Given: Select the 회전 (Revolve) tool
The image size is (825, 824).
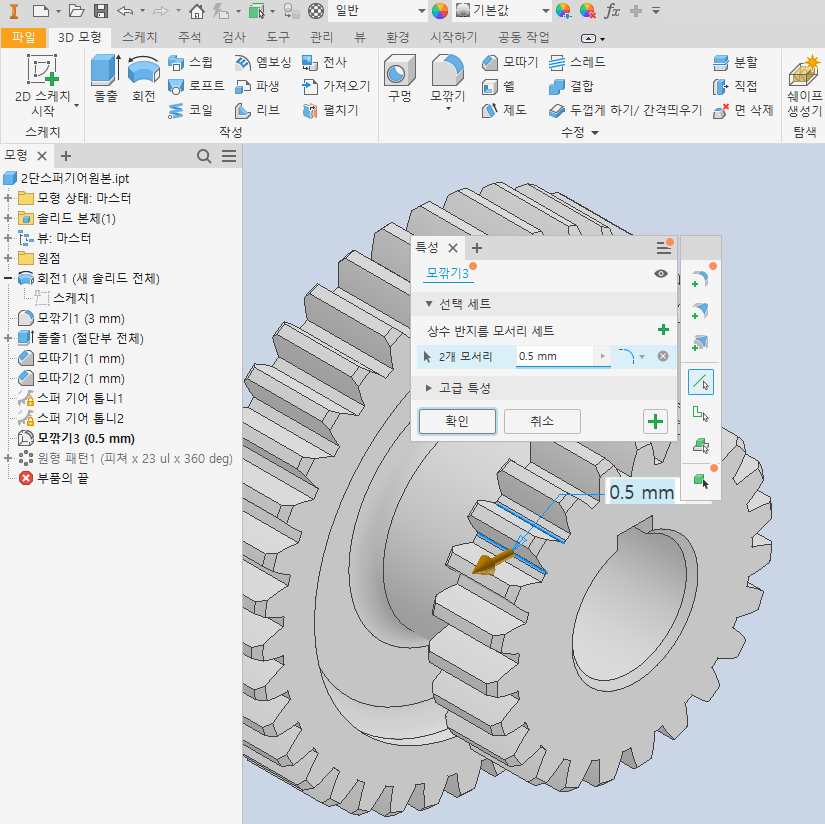Looking at the screenshot, I should click(x=144, y=78).
